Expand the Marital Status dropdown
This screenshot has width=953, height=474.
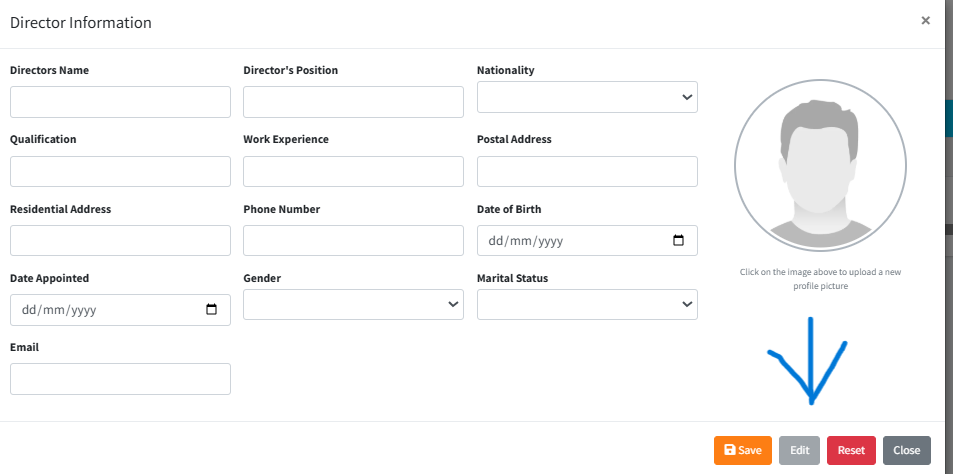point(587,305)
